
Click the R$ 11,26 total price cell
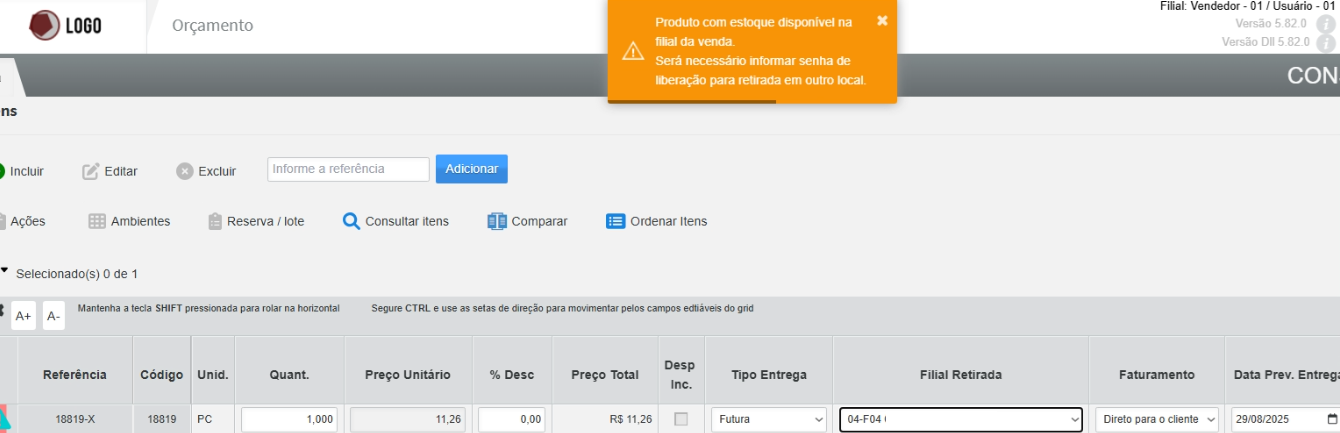[605, 420]
